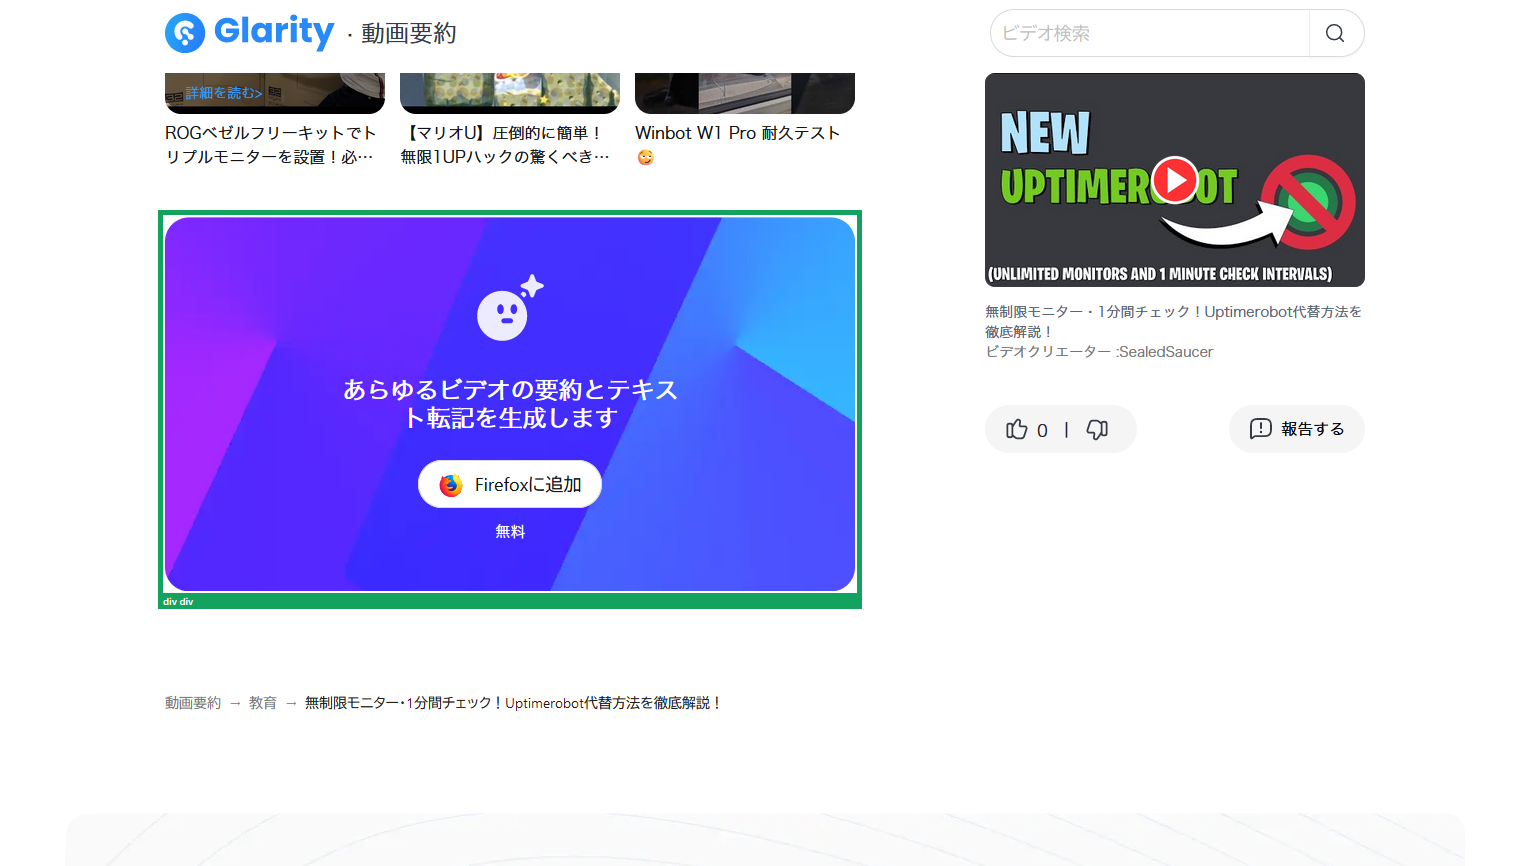Screen dimensions: 1516x866
Task: Click the report icon beside 報告する
Action: tap(1260, 429)
